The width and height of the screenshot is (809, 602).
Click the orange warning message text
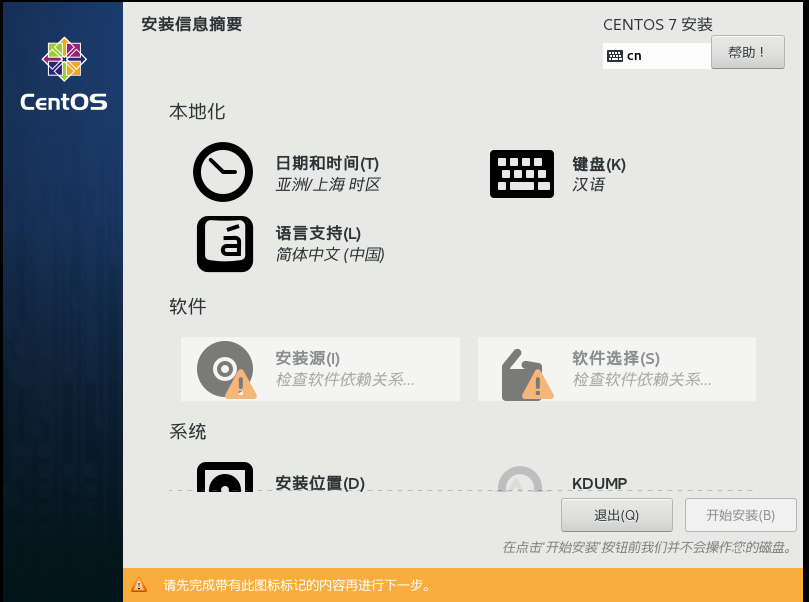pyautogui.click(x=297, y=585)
